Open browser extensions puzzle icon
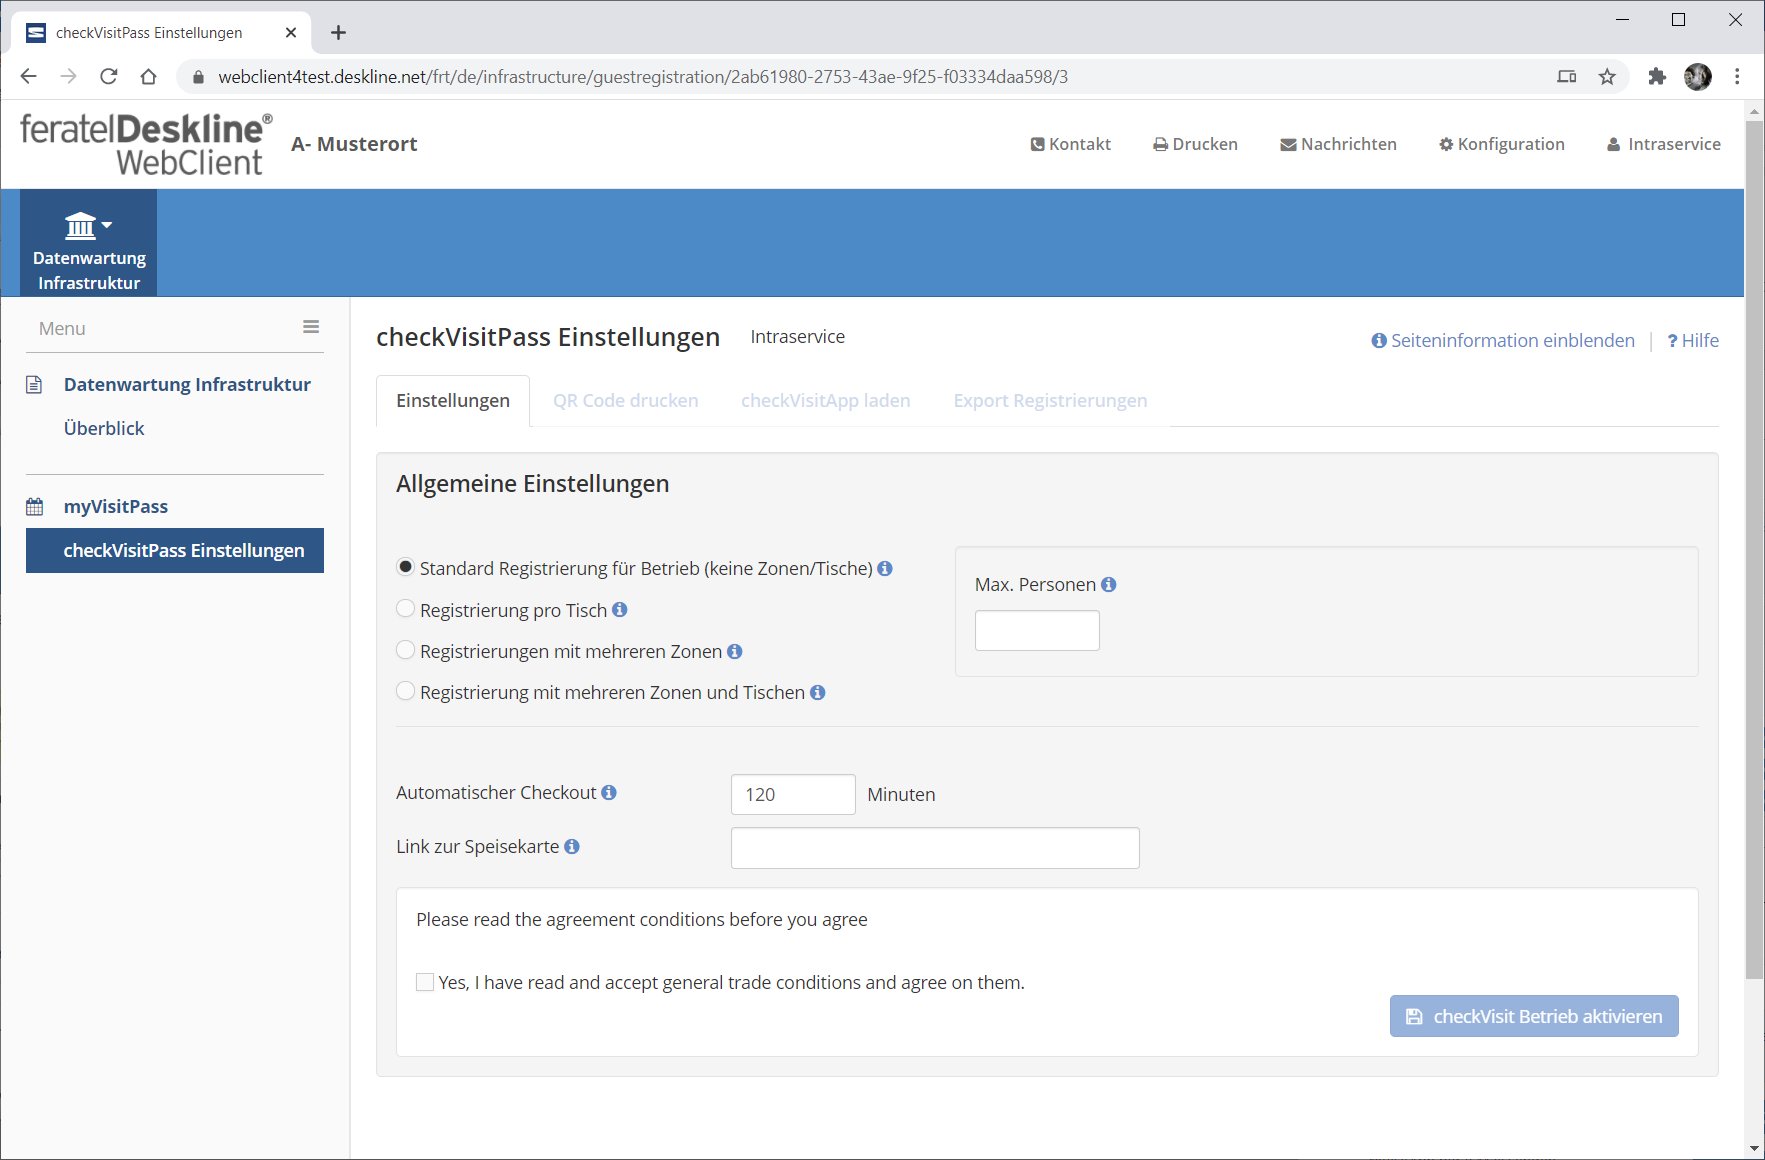Screen dimensions: 1765x1160 1657,77
